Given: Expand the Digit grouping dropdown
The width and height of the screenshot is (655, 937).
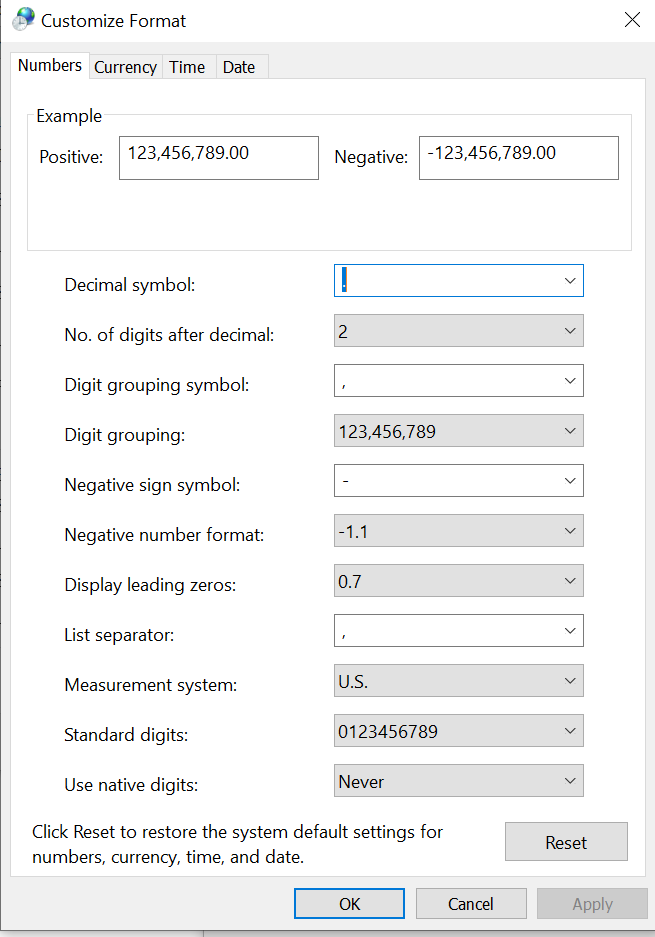Looking at the screenshot, I should 569,430.
